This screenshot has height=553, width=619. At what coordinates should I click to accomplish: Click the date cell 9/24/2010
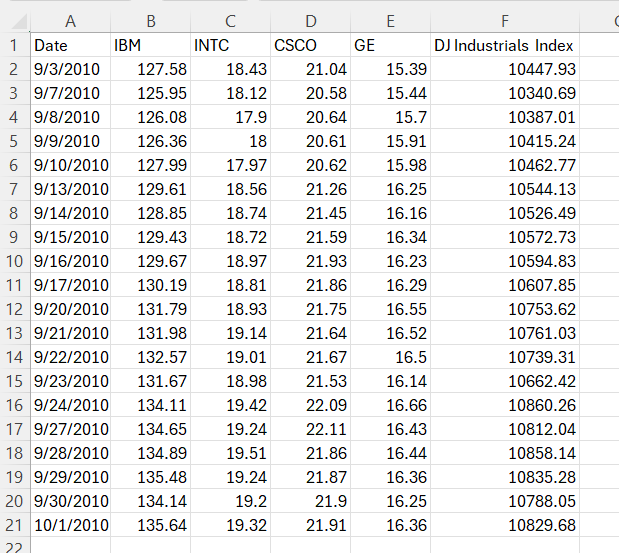(x=71, y=405)
